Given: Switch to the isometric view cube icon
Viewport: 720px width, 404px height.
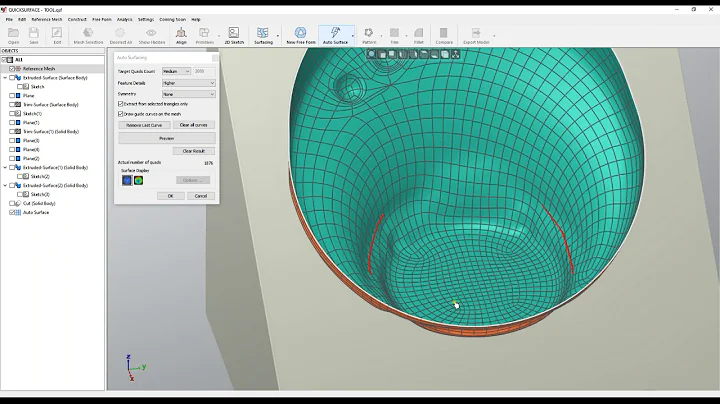Looking at the screenshot, I should tap(445, 54).
